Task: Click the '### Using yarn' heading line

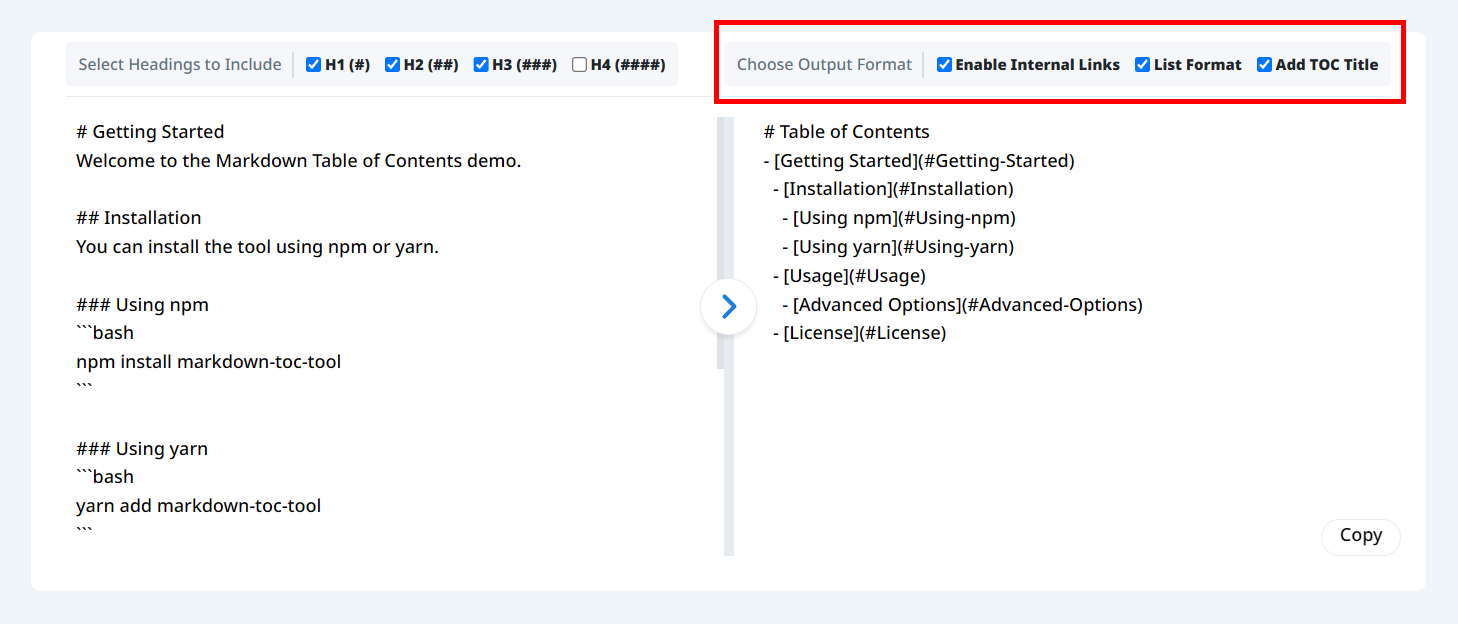Action: pyautogui.click(x=142, y=449)
